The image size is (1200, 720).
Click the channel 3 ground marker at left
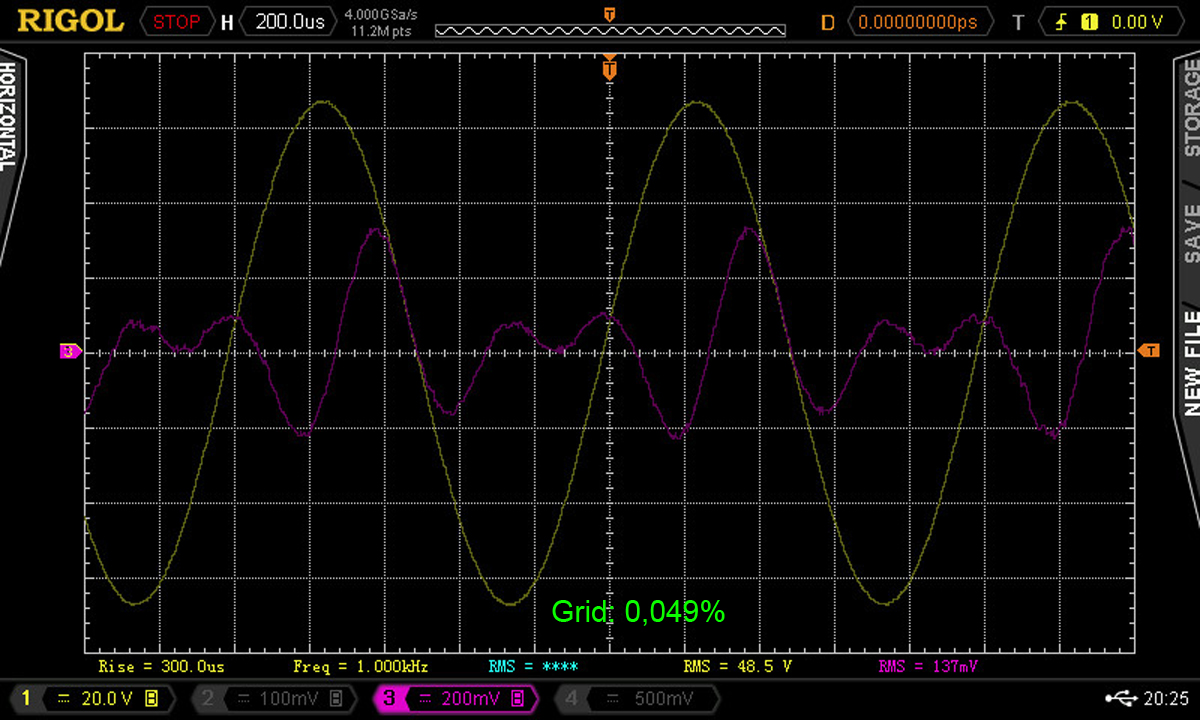coord(70,351)
